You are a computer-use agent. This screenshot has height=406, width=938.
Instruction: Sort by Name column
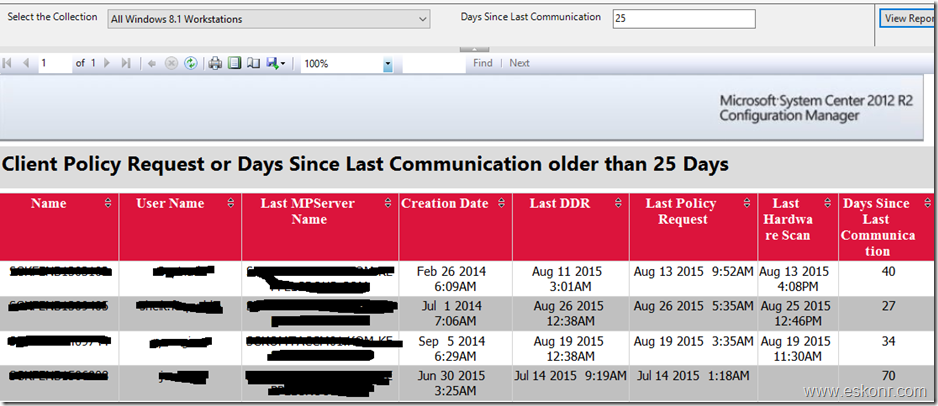point(108,204)
